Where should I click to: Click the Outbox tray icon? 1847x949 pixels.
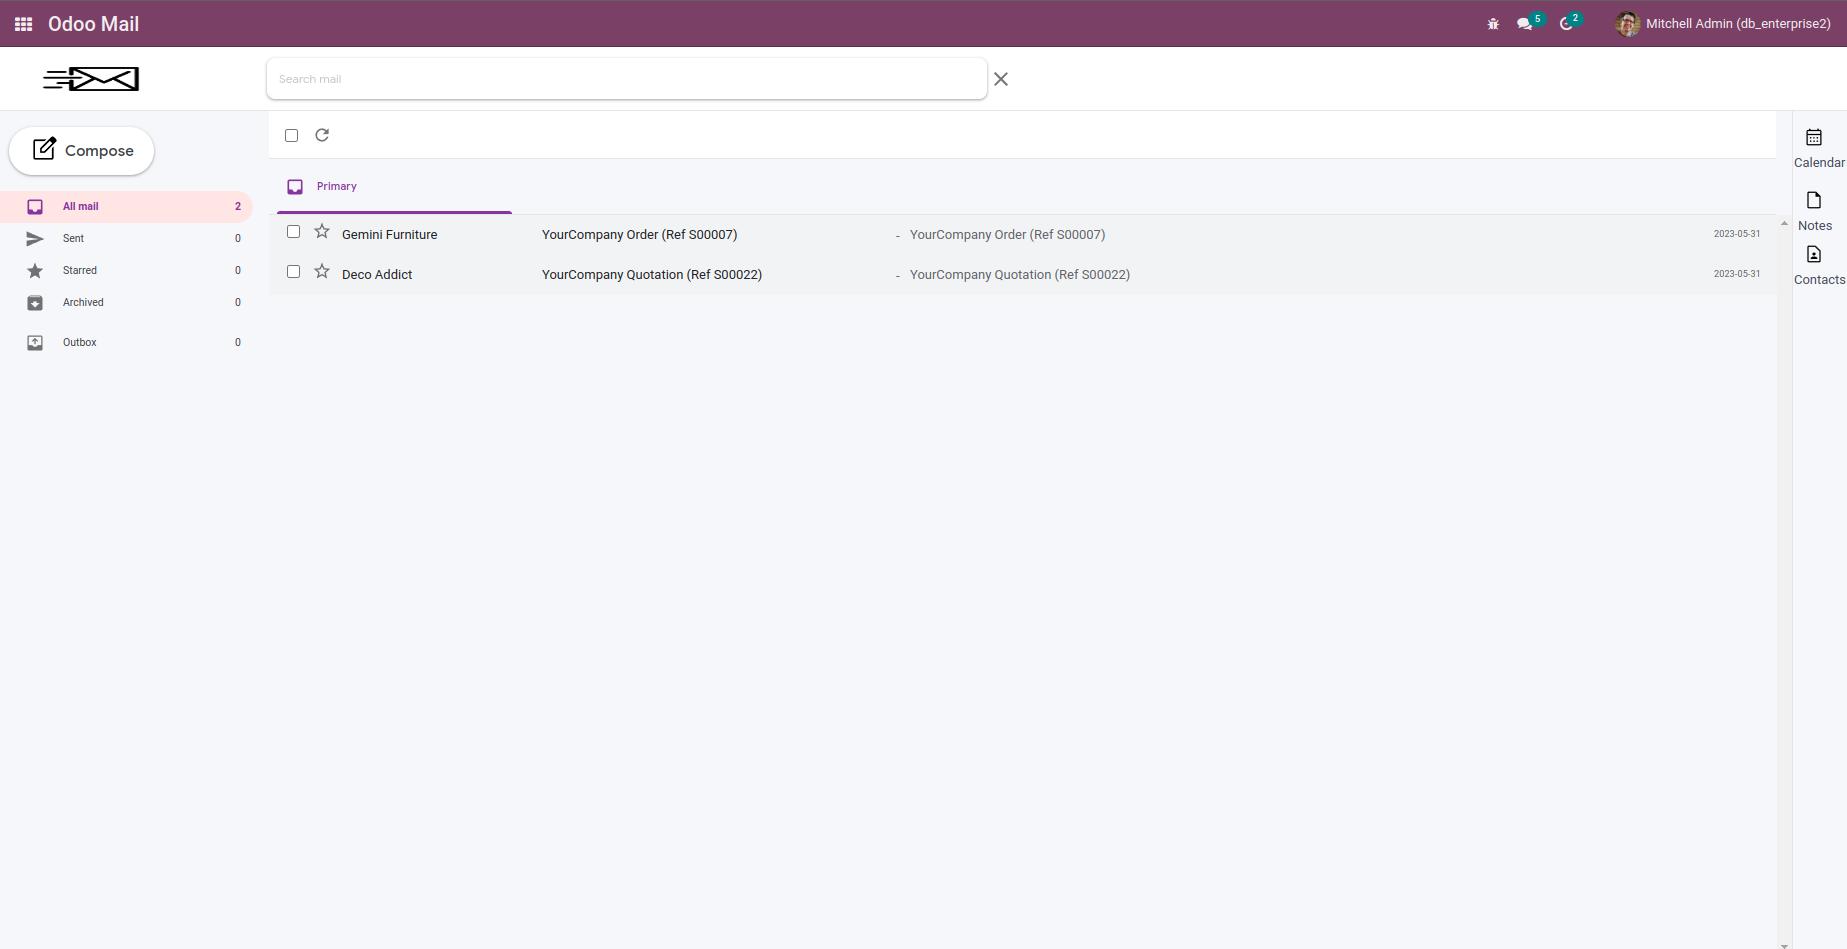pyautogui.click(x=35, y=343)
